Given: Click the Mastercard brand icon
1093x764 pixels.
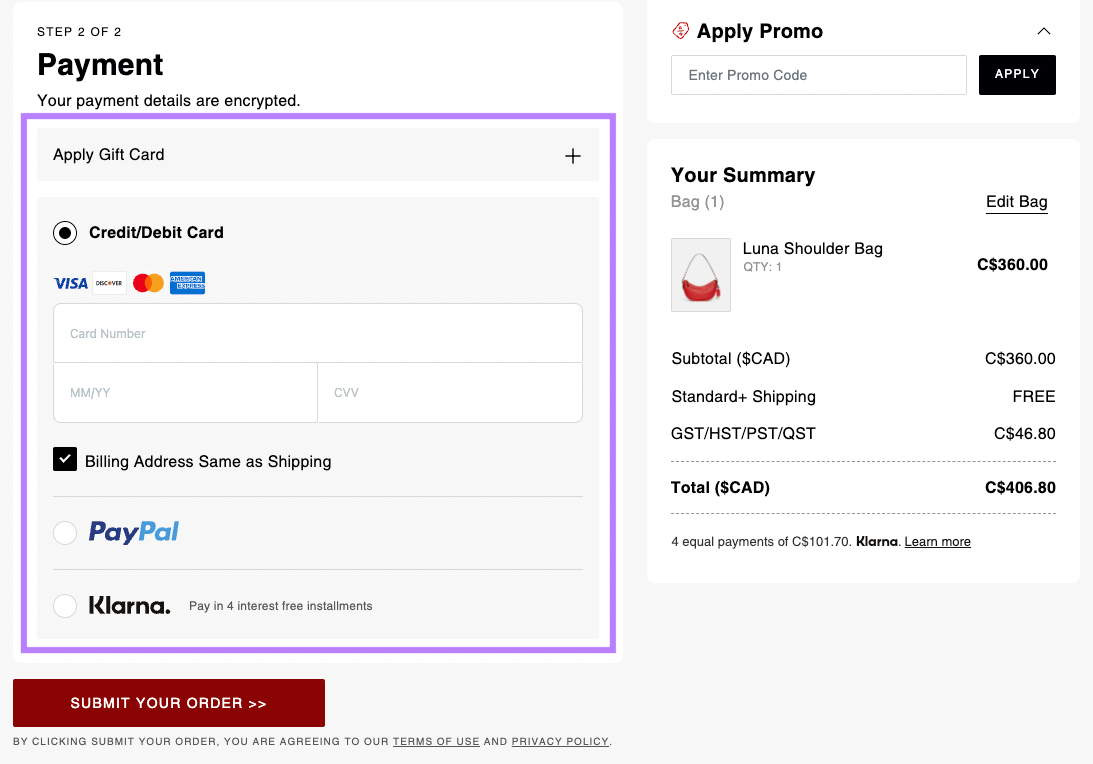Looking at the screenshot, I should (x=147, y=282).
